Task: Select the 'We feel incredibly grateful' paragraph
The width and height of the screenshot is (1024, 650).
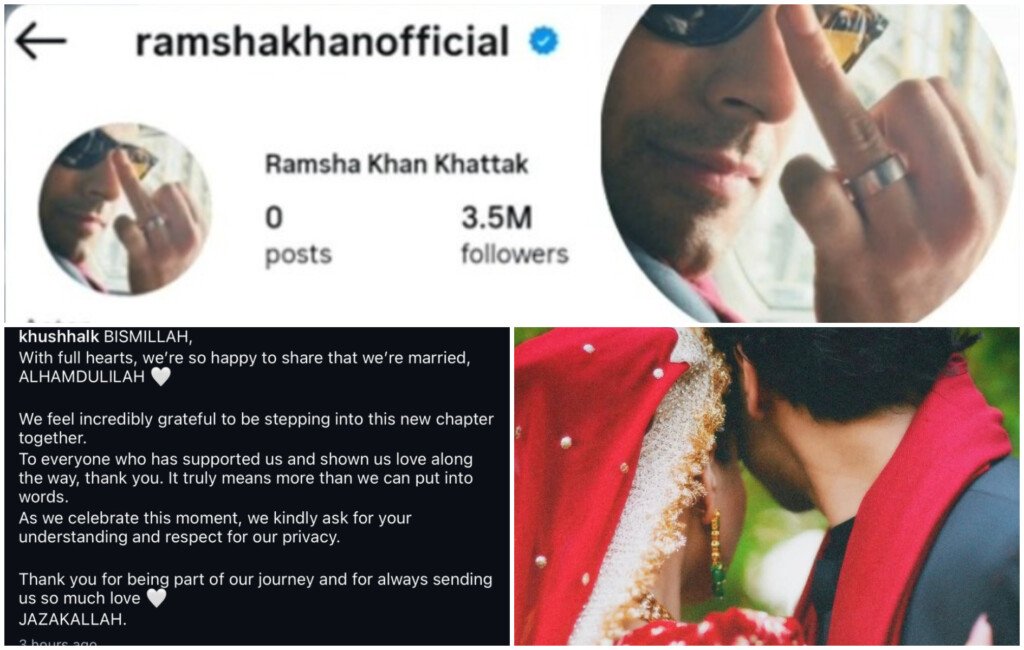Action: click(x=256, y=429)
